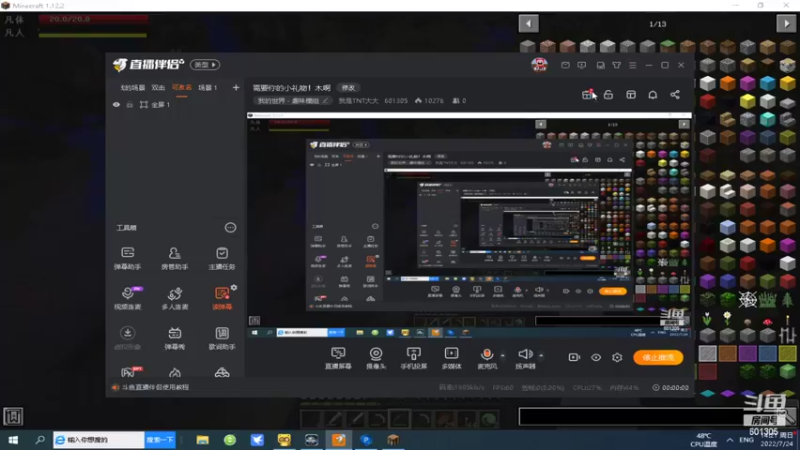Open File Explorer from the taskbar
Screen dimensions: 800x450
203,440
